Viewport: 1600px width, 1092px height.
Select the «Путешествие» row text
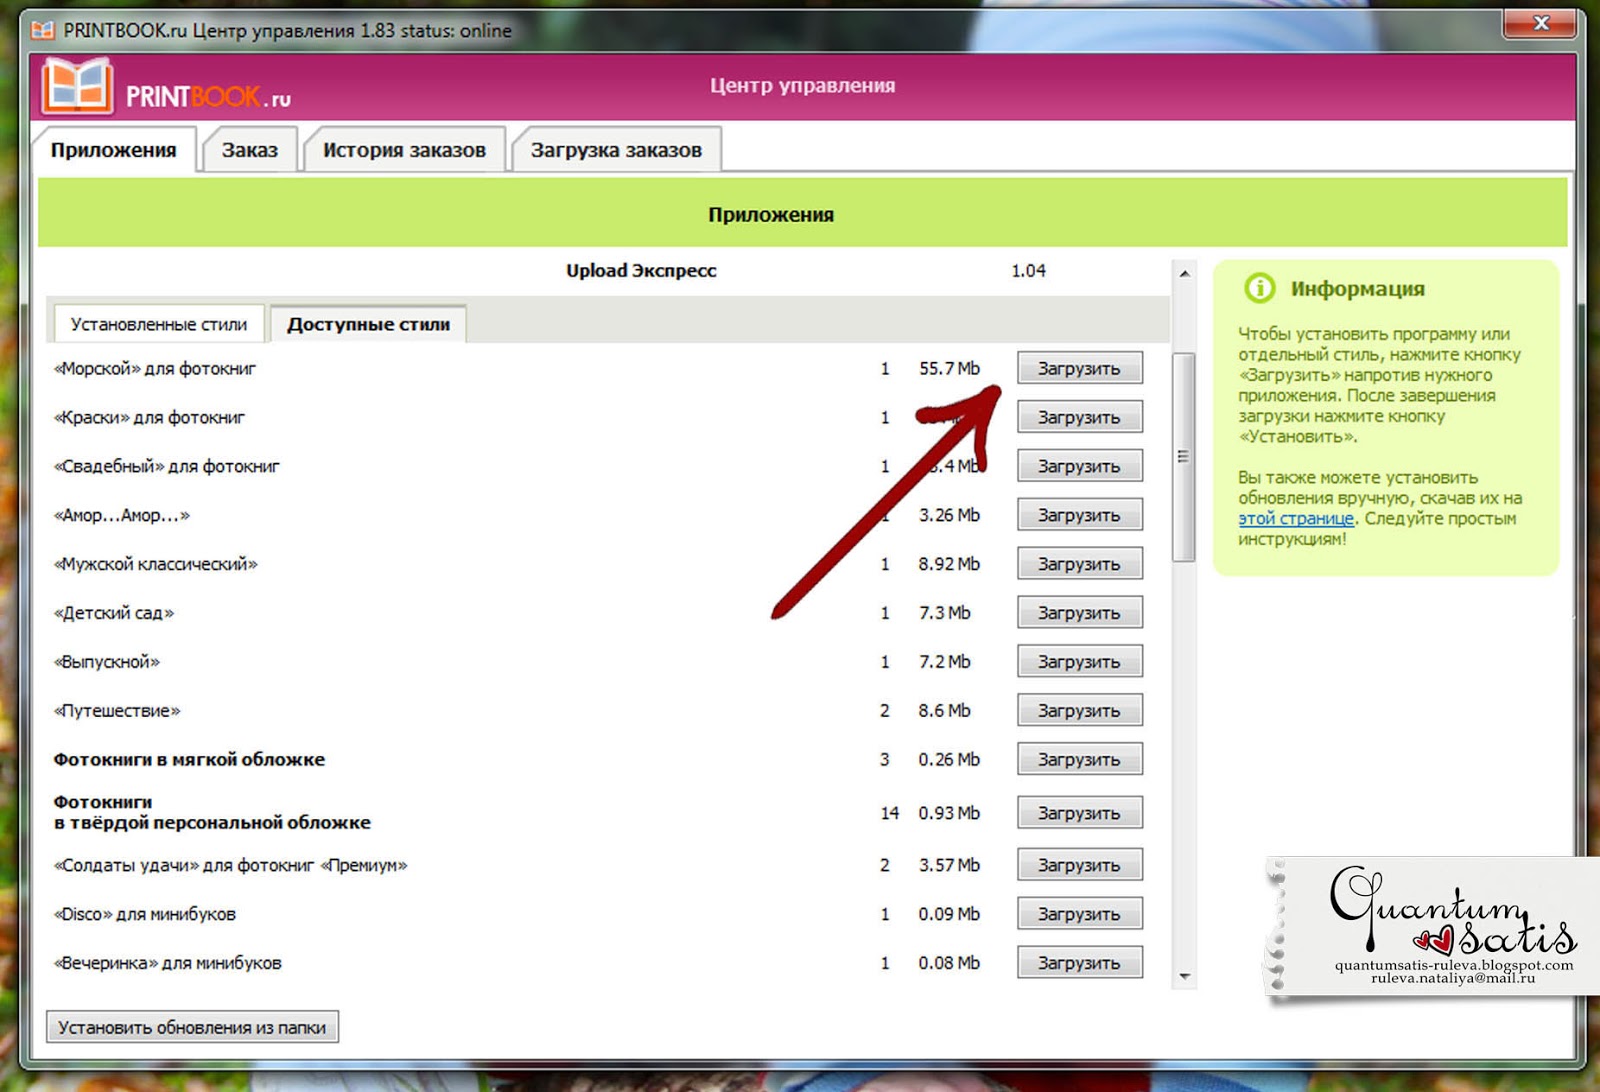117,712
